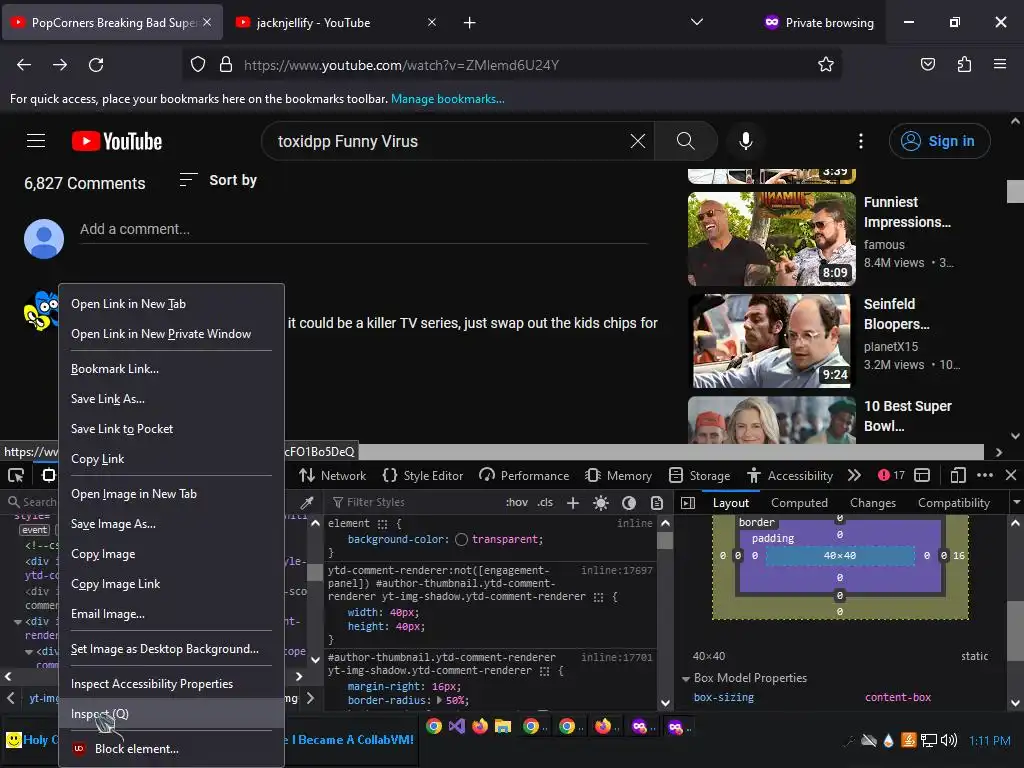Select Save Image As... entry
The image size is (1024, 768).
[x=171, y=524]
